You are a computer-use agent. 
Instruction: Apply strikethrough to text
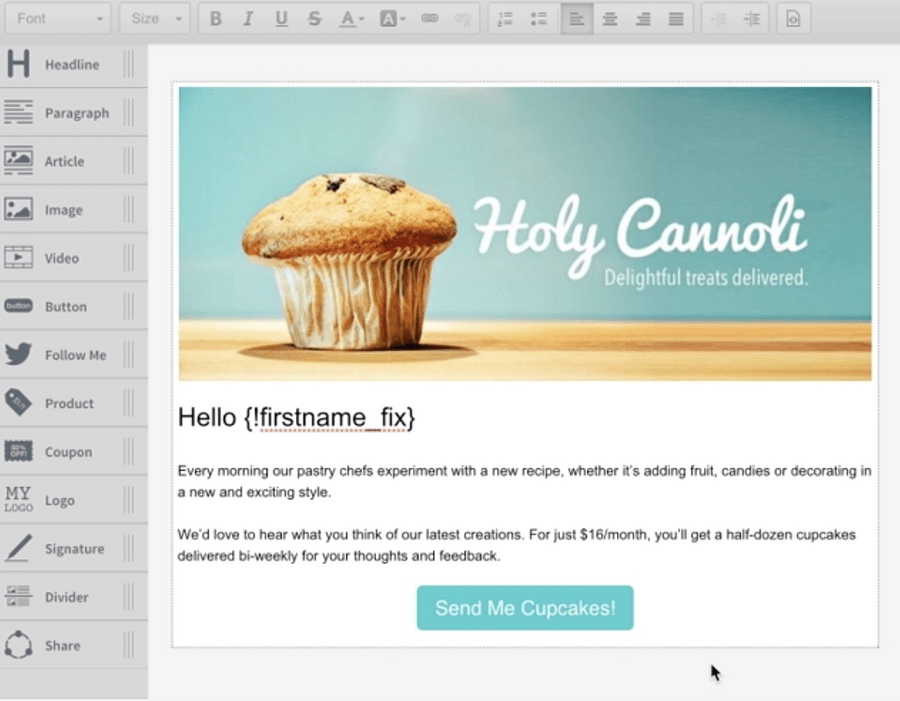315,18
